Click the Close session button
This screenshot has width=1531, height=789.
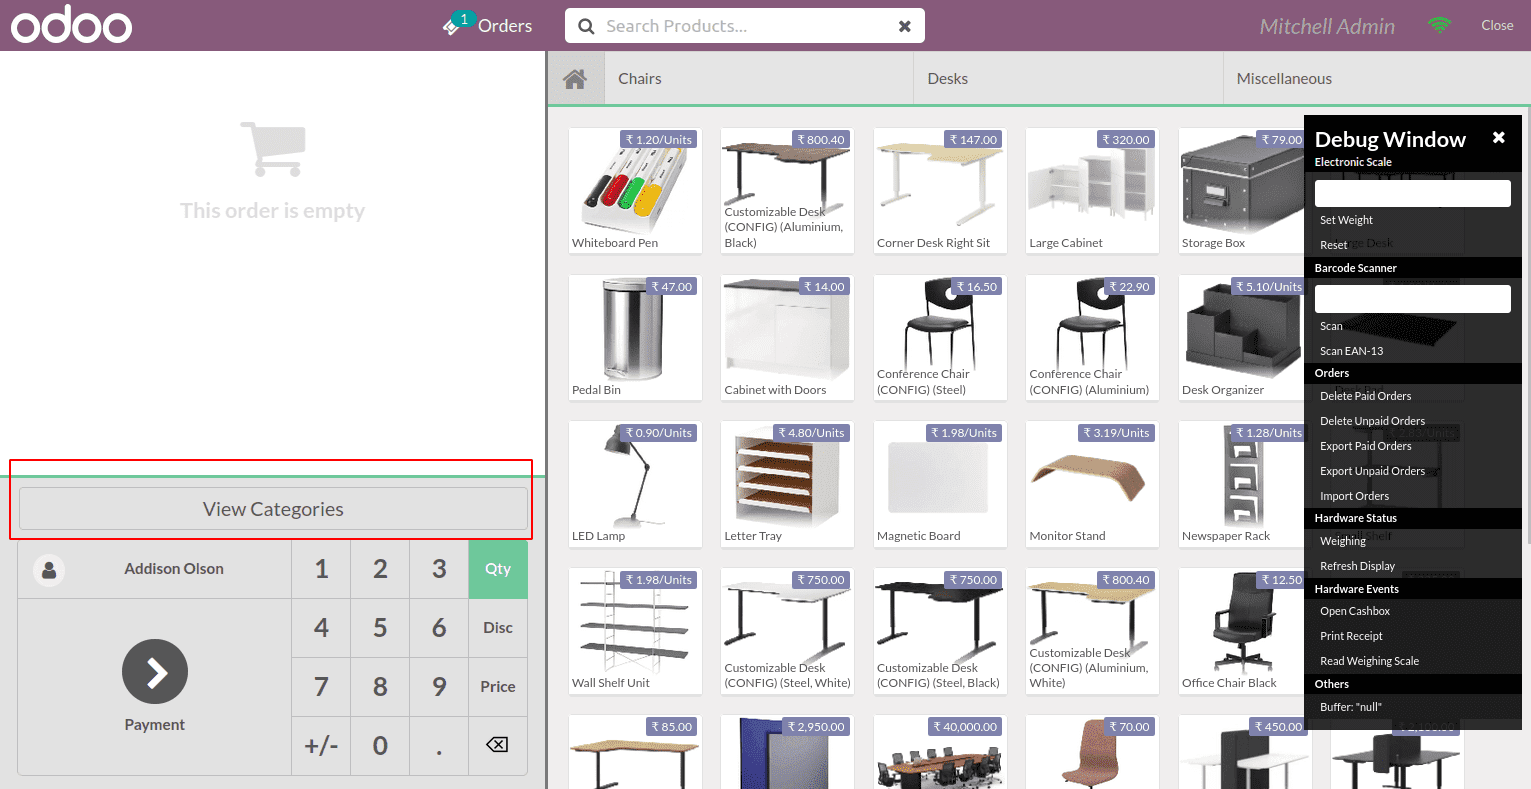[x=1497, y=26]
